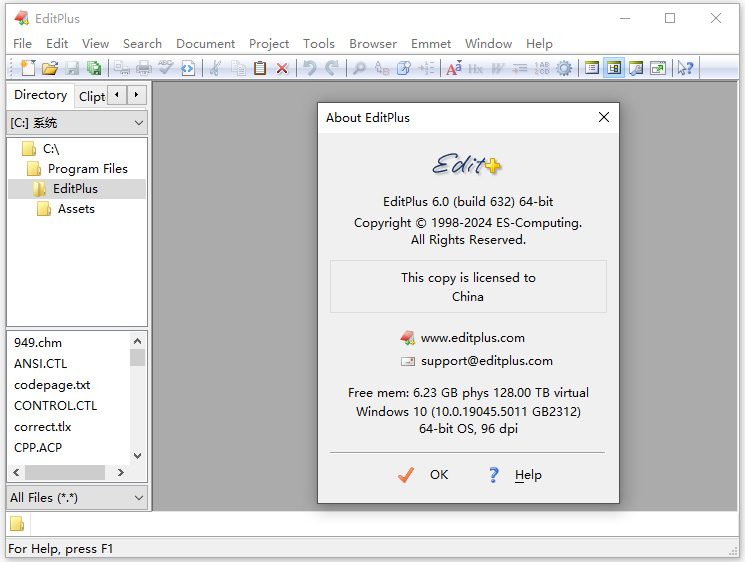Select the file ANSI.CTL
The image size is (745, 562).
[x=40, y=363]
